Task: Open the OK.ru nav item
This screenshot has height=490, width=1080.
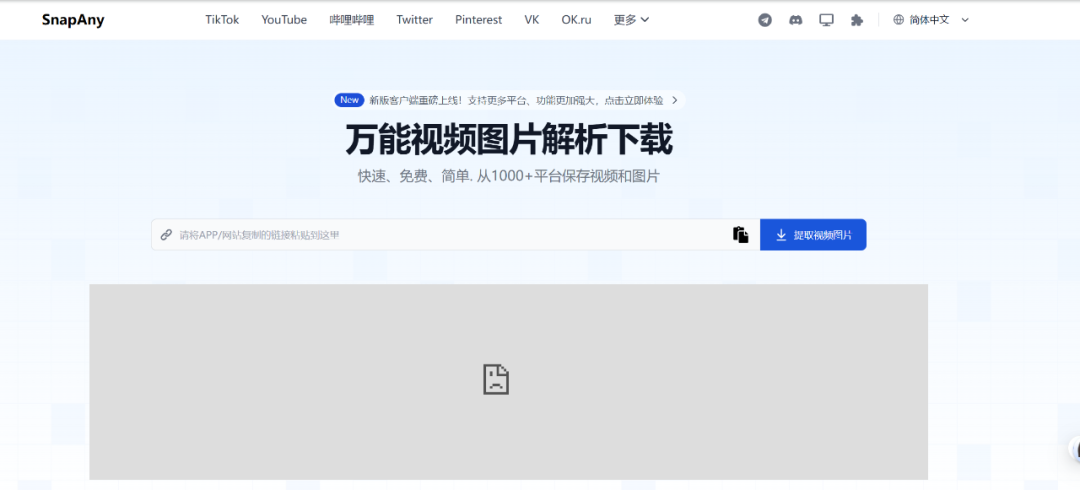Action: [577, 20]
